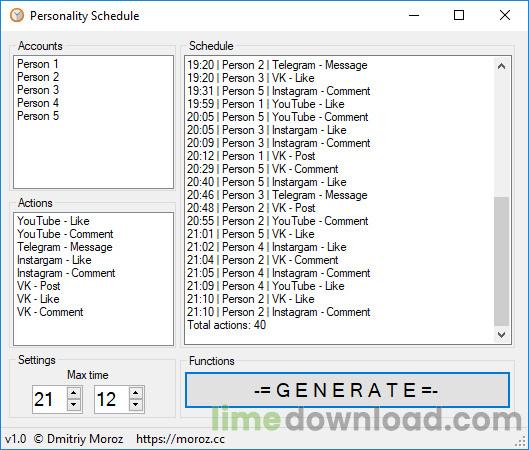Image resolution: width=529 pixels, height=450 pixels.
Task: Click the schedule scrollbar down arrow
Action: click(501, 334)
